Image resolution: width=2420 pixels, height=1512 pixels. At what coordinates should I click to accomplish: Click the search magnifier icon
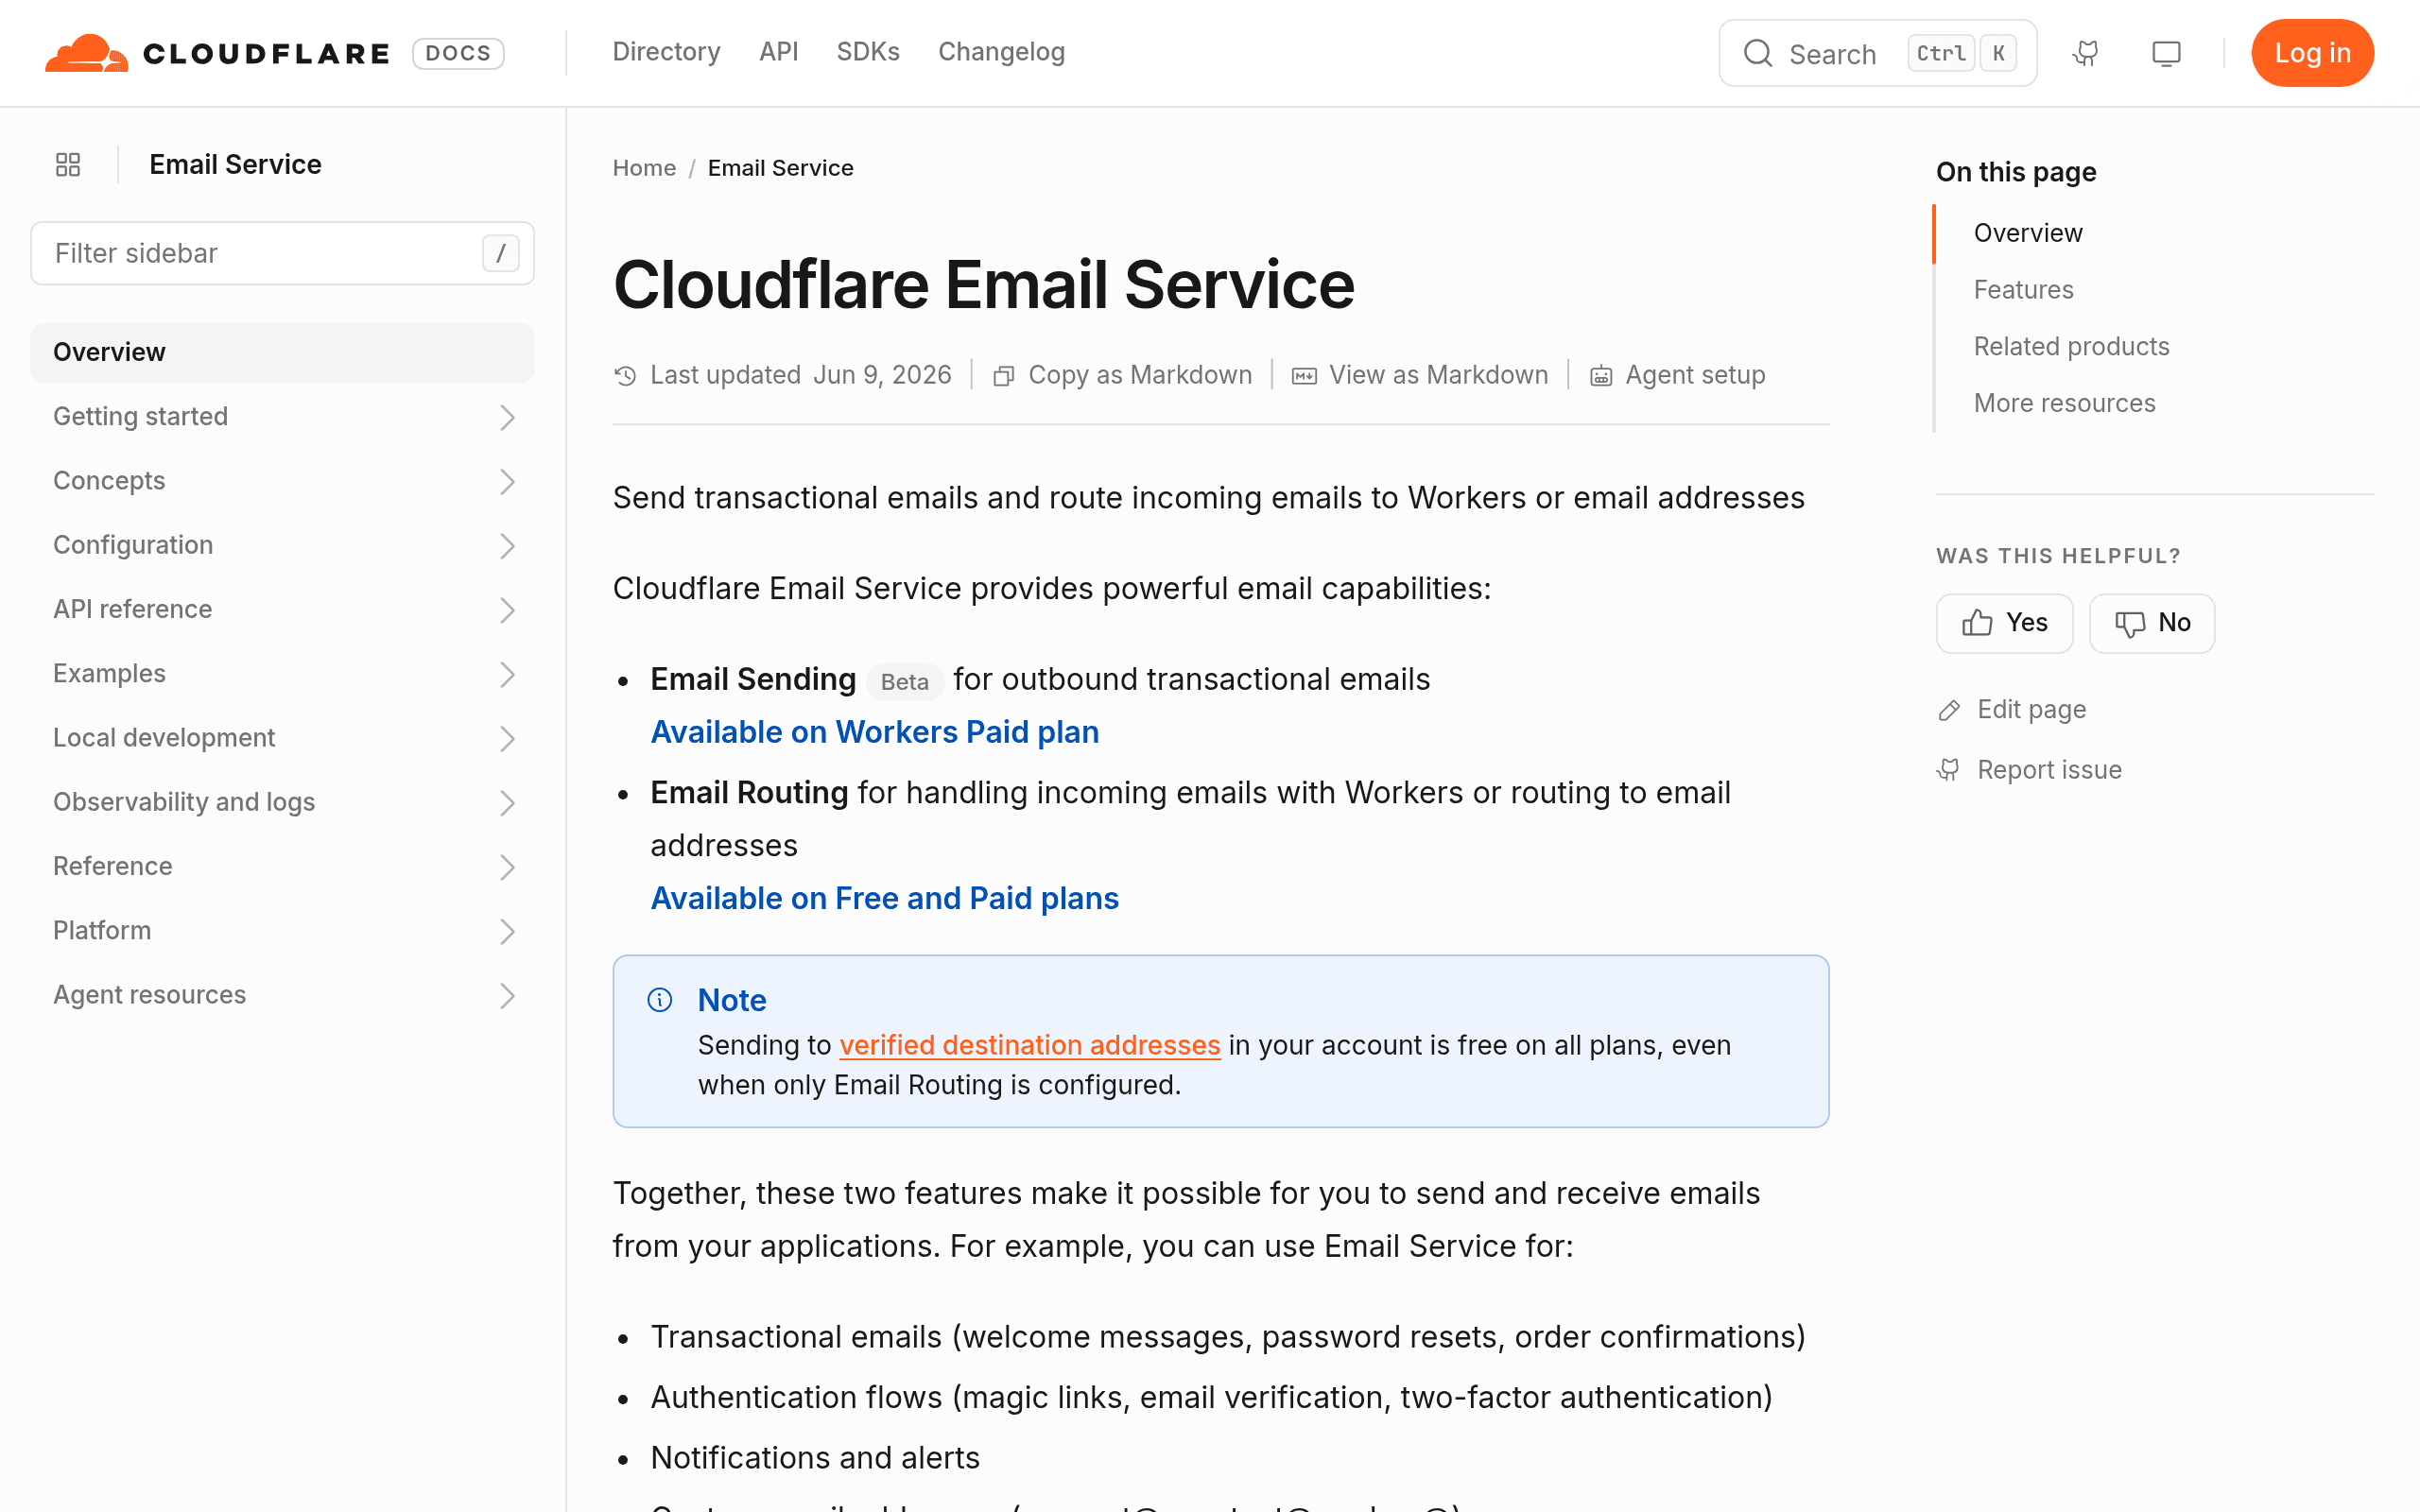coord(1757,53)
